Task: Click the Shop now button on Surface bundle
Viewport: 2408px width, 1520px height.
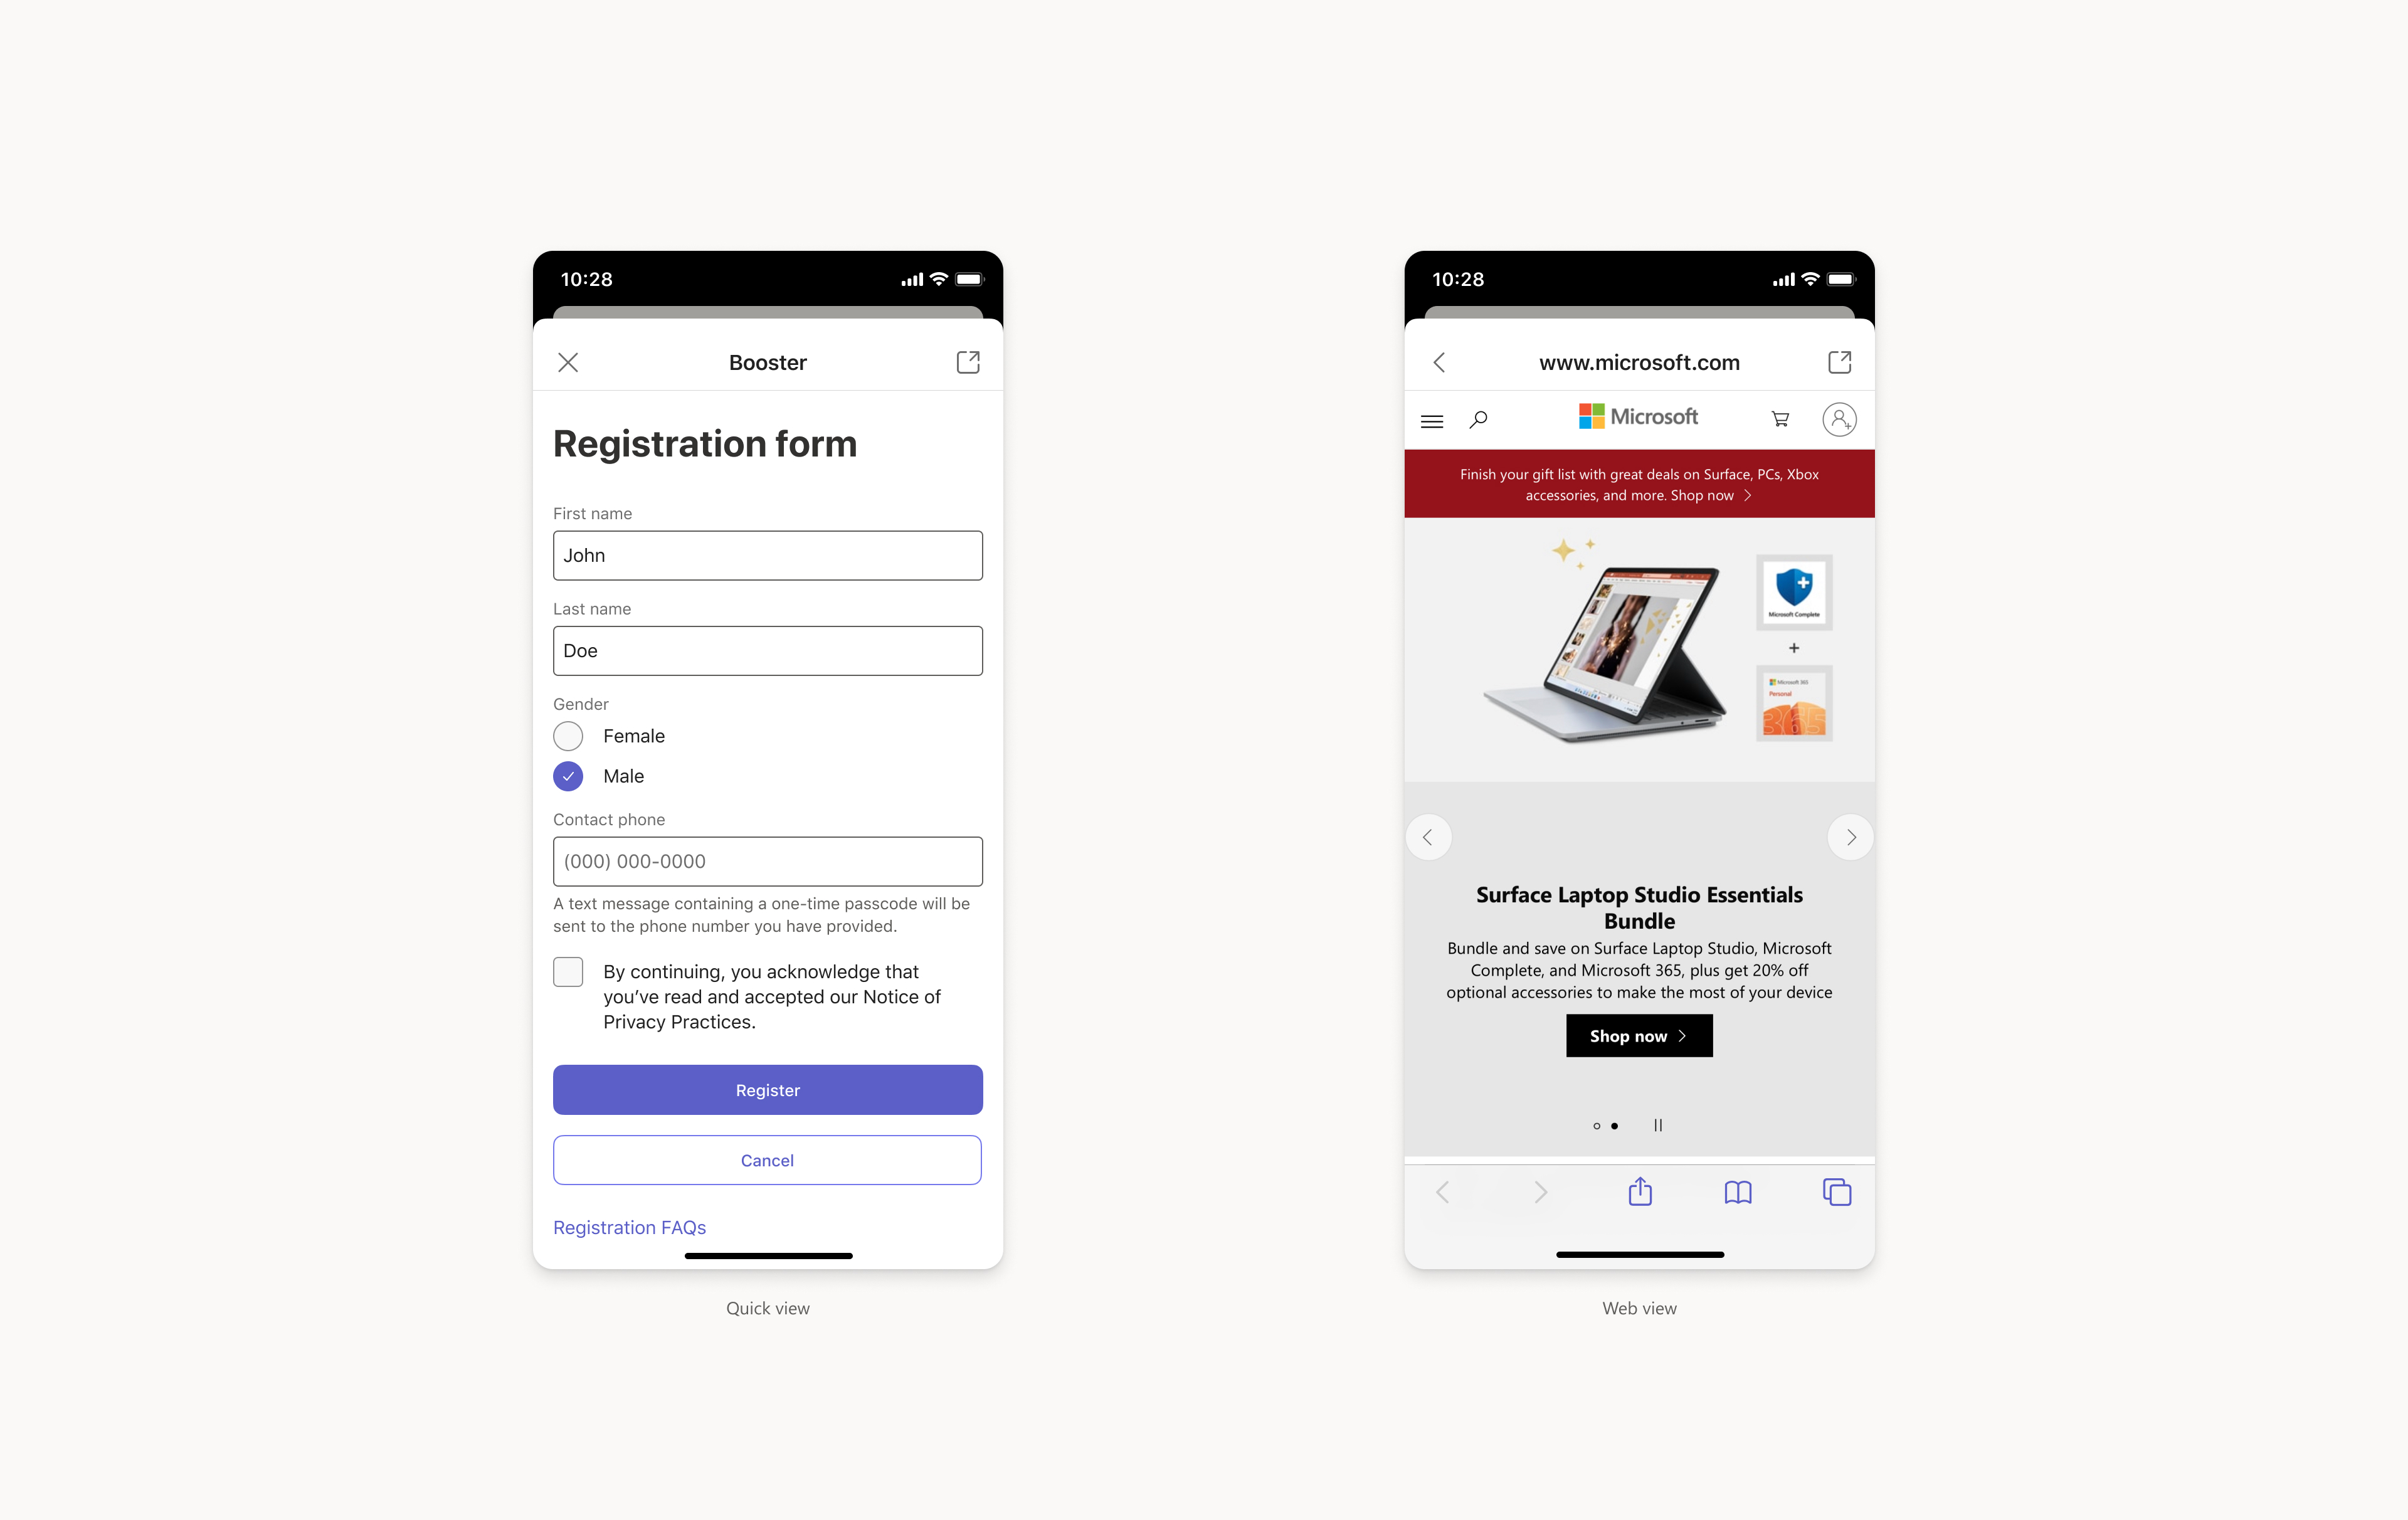Action: coord(1637,1035)
